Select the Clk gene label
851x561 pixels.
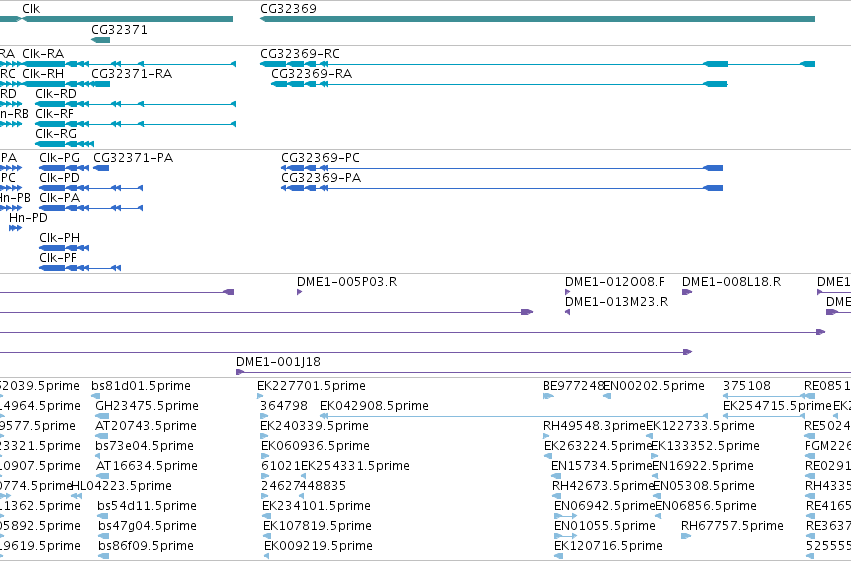pyautogui.click(x=31, y=9)
